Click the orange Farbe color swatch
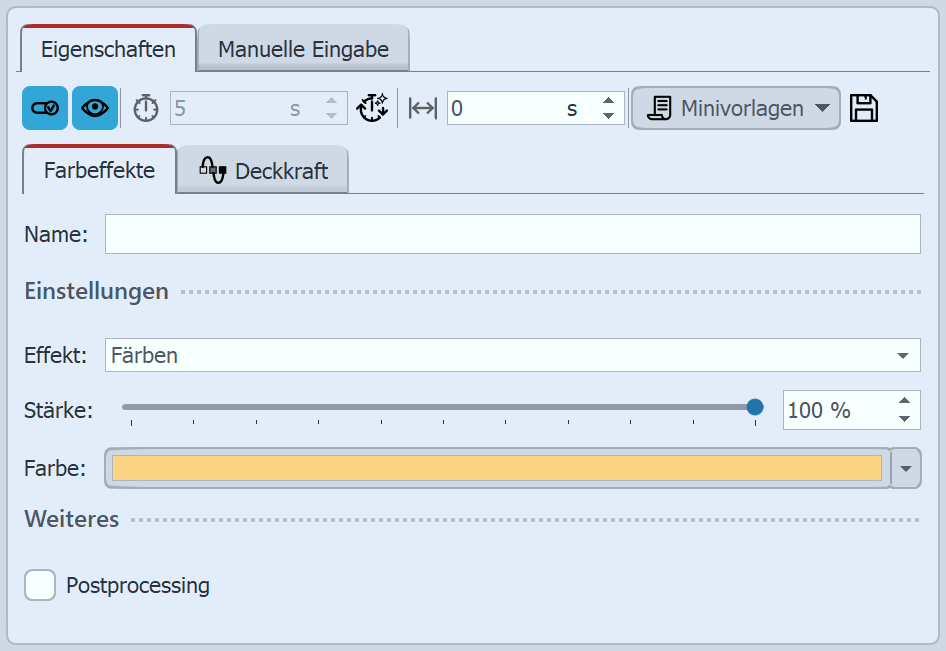 [x=497, y=468]
